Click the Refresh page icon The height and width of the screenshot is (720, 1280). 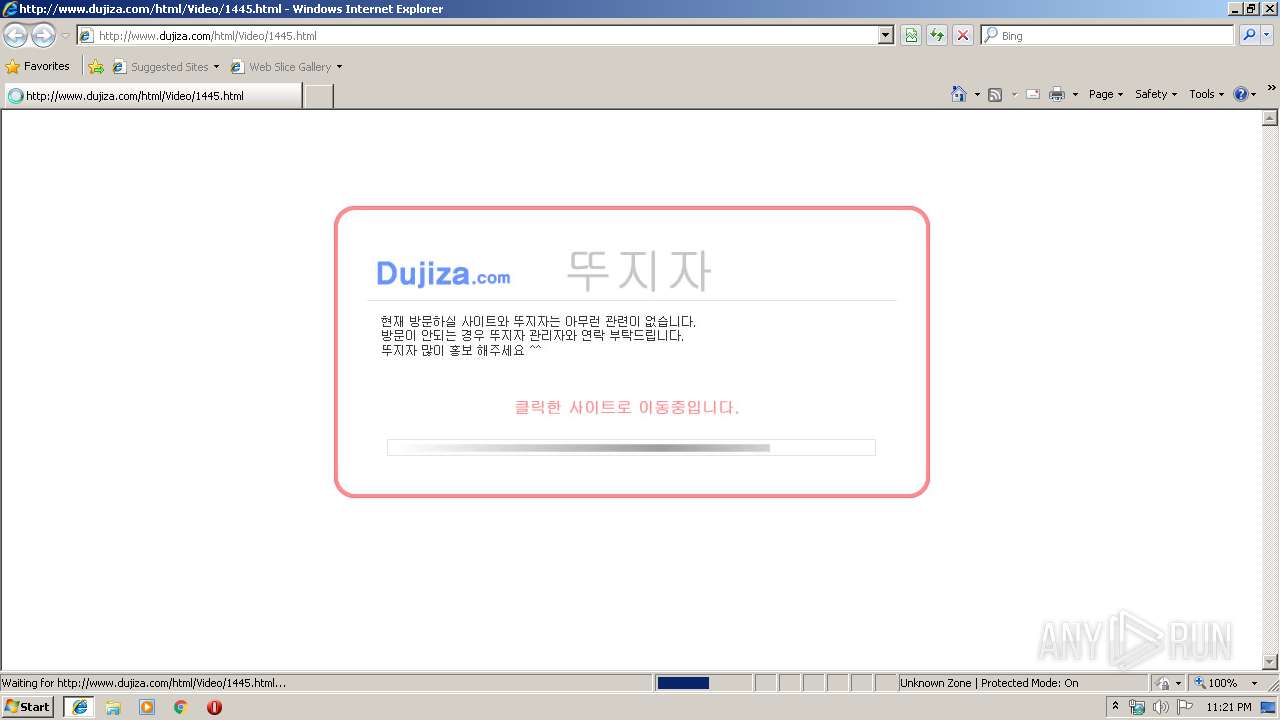[x=937, y=36]
